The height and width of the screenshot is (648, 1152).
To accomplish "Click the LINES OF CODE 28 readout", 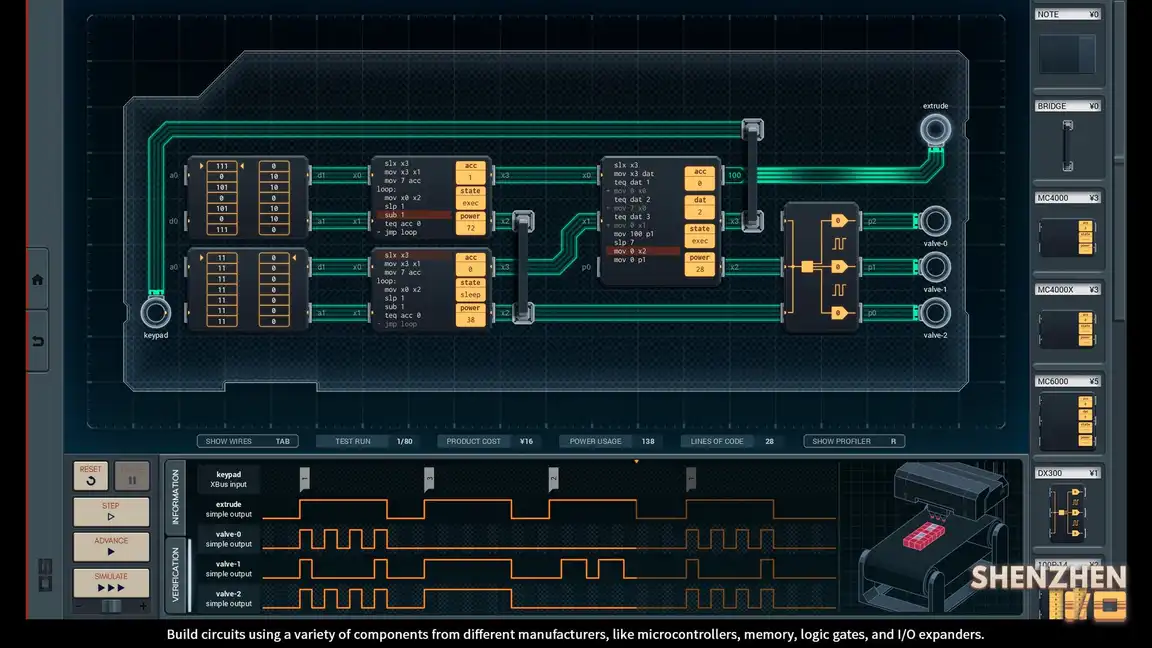I will [732, 442].
